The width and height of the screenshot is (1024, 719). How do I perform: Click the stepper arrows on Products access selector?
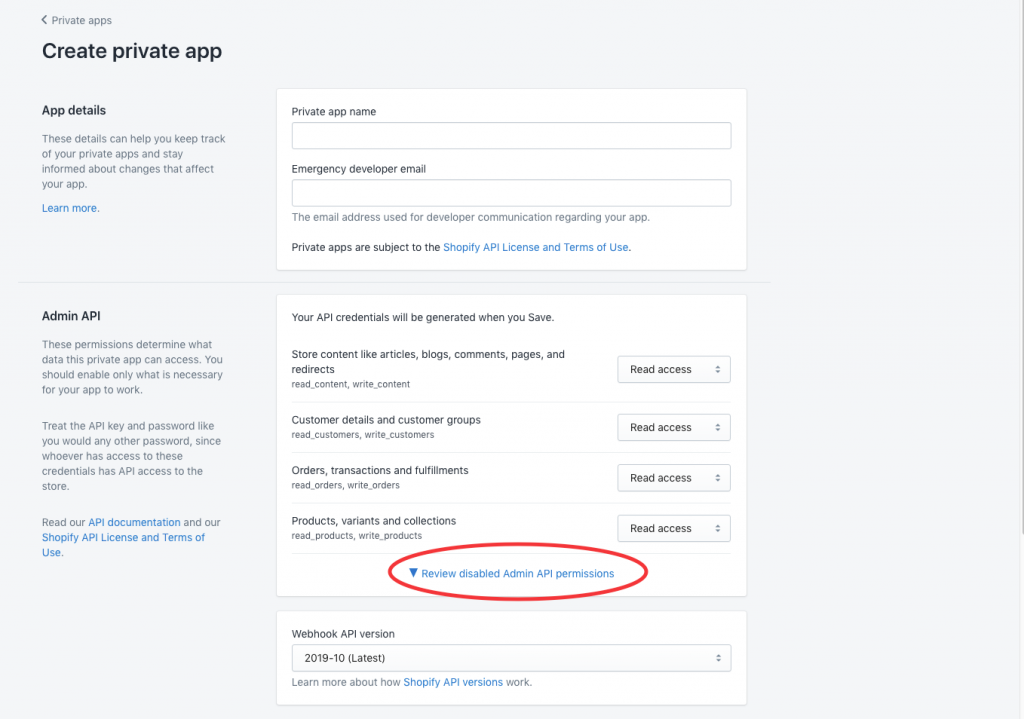(x=717, y=528)
